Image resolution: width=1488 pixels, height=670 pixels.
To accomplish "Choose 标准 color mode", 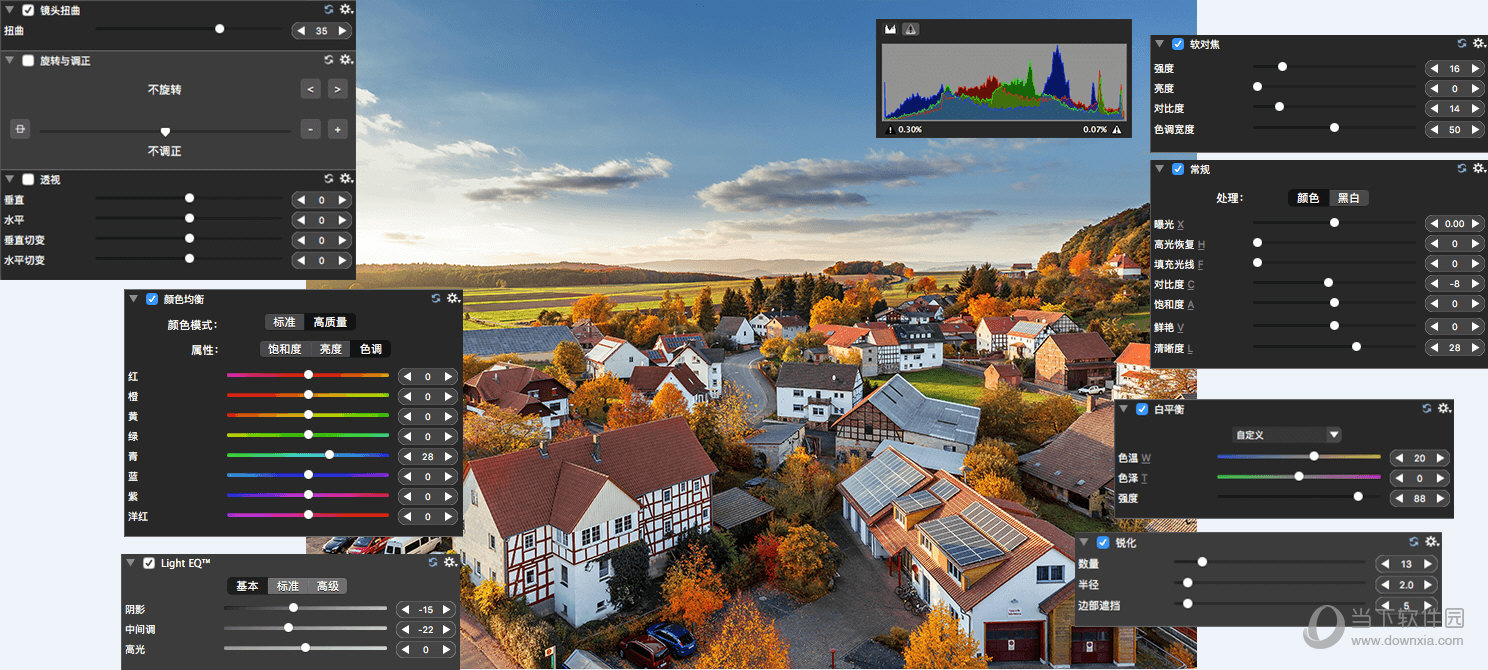I will pyautogui.click(x=284, y=322).
